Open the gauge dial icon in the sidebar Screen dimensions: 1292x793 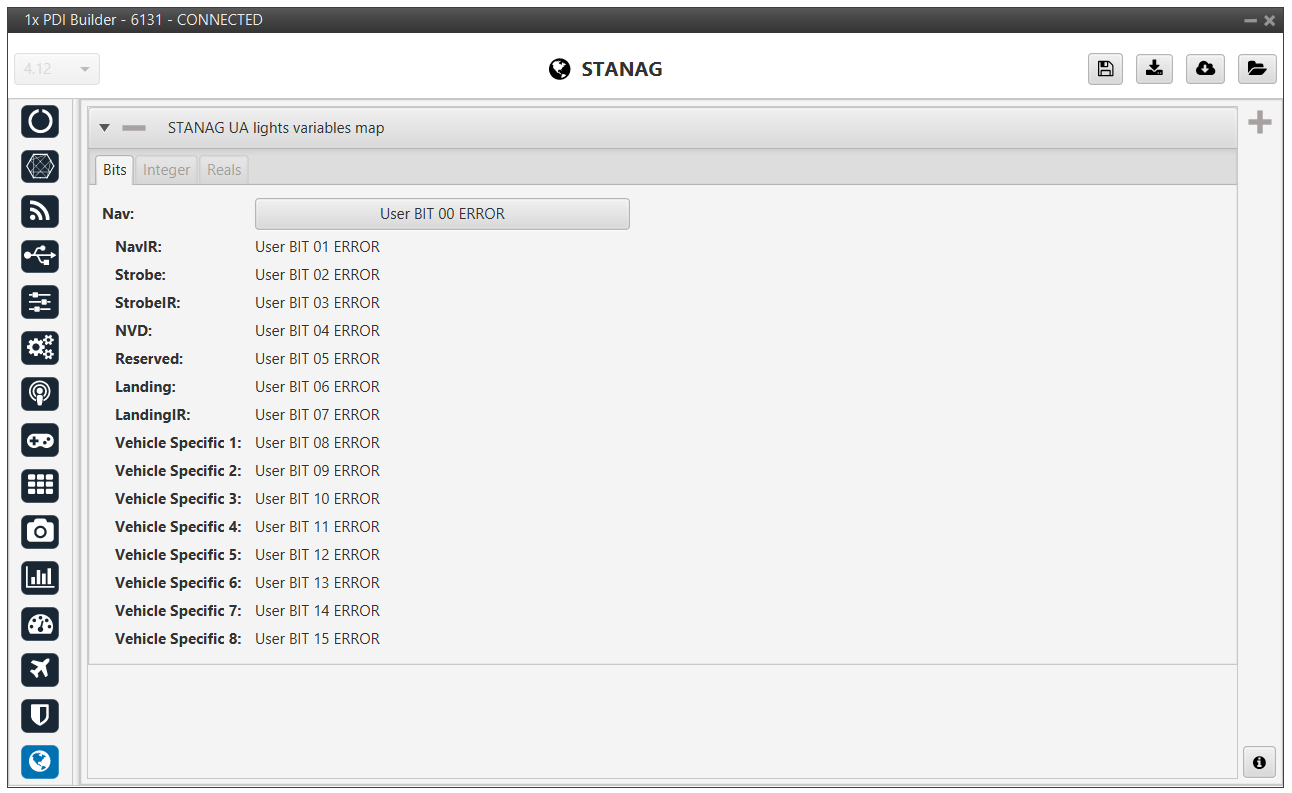pyautogui.click(x=40, y=624)
